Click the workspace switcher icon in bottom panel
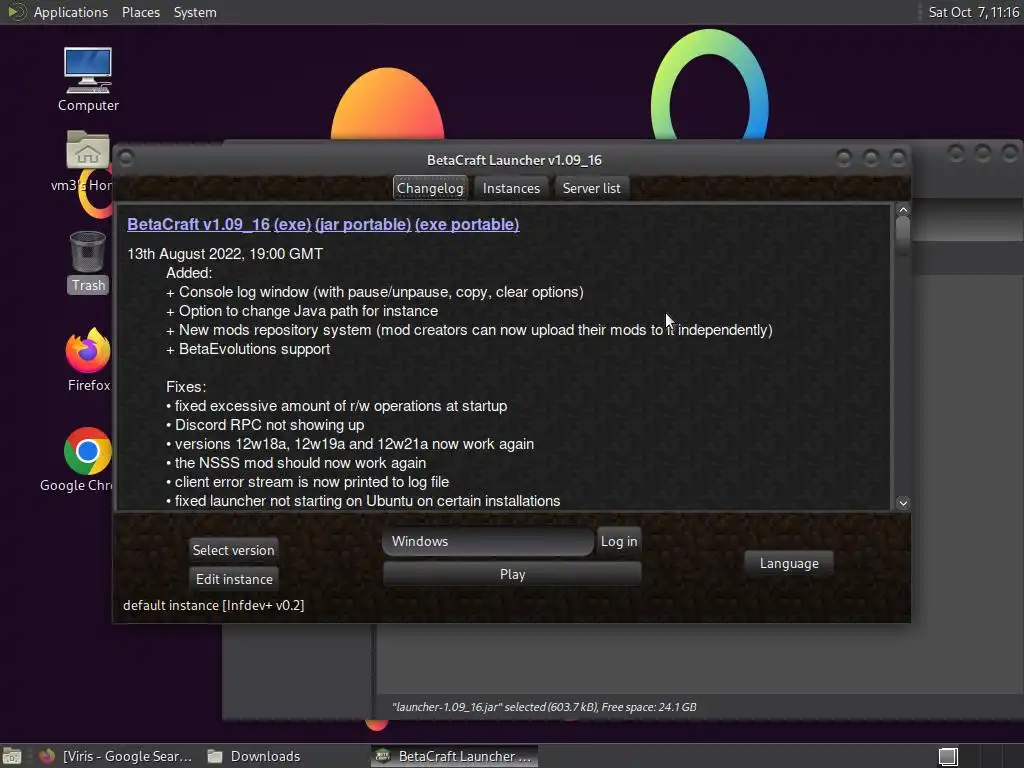The image size is (1024, 768). (x=948, y=756)
